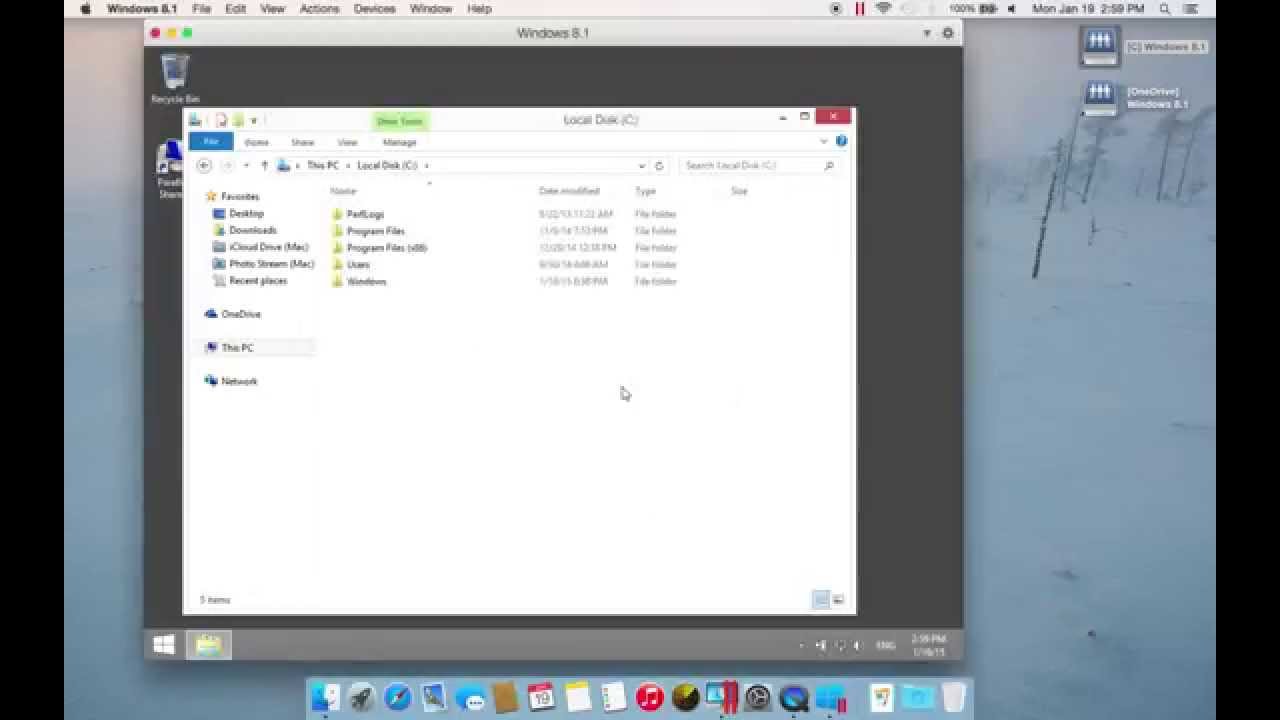Screen dimensions: 1280x720
Task: Open Trash in the dock
Action: coord(954,697)
